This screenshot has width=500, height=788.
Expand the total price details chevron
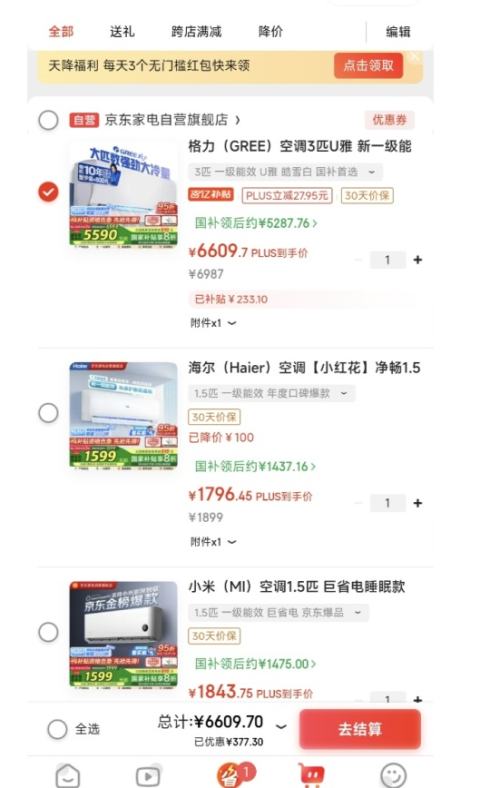pyautogui.click(x=281, y=726)
